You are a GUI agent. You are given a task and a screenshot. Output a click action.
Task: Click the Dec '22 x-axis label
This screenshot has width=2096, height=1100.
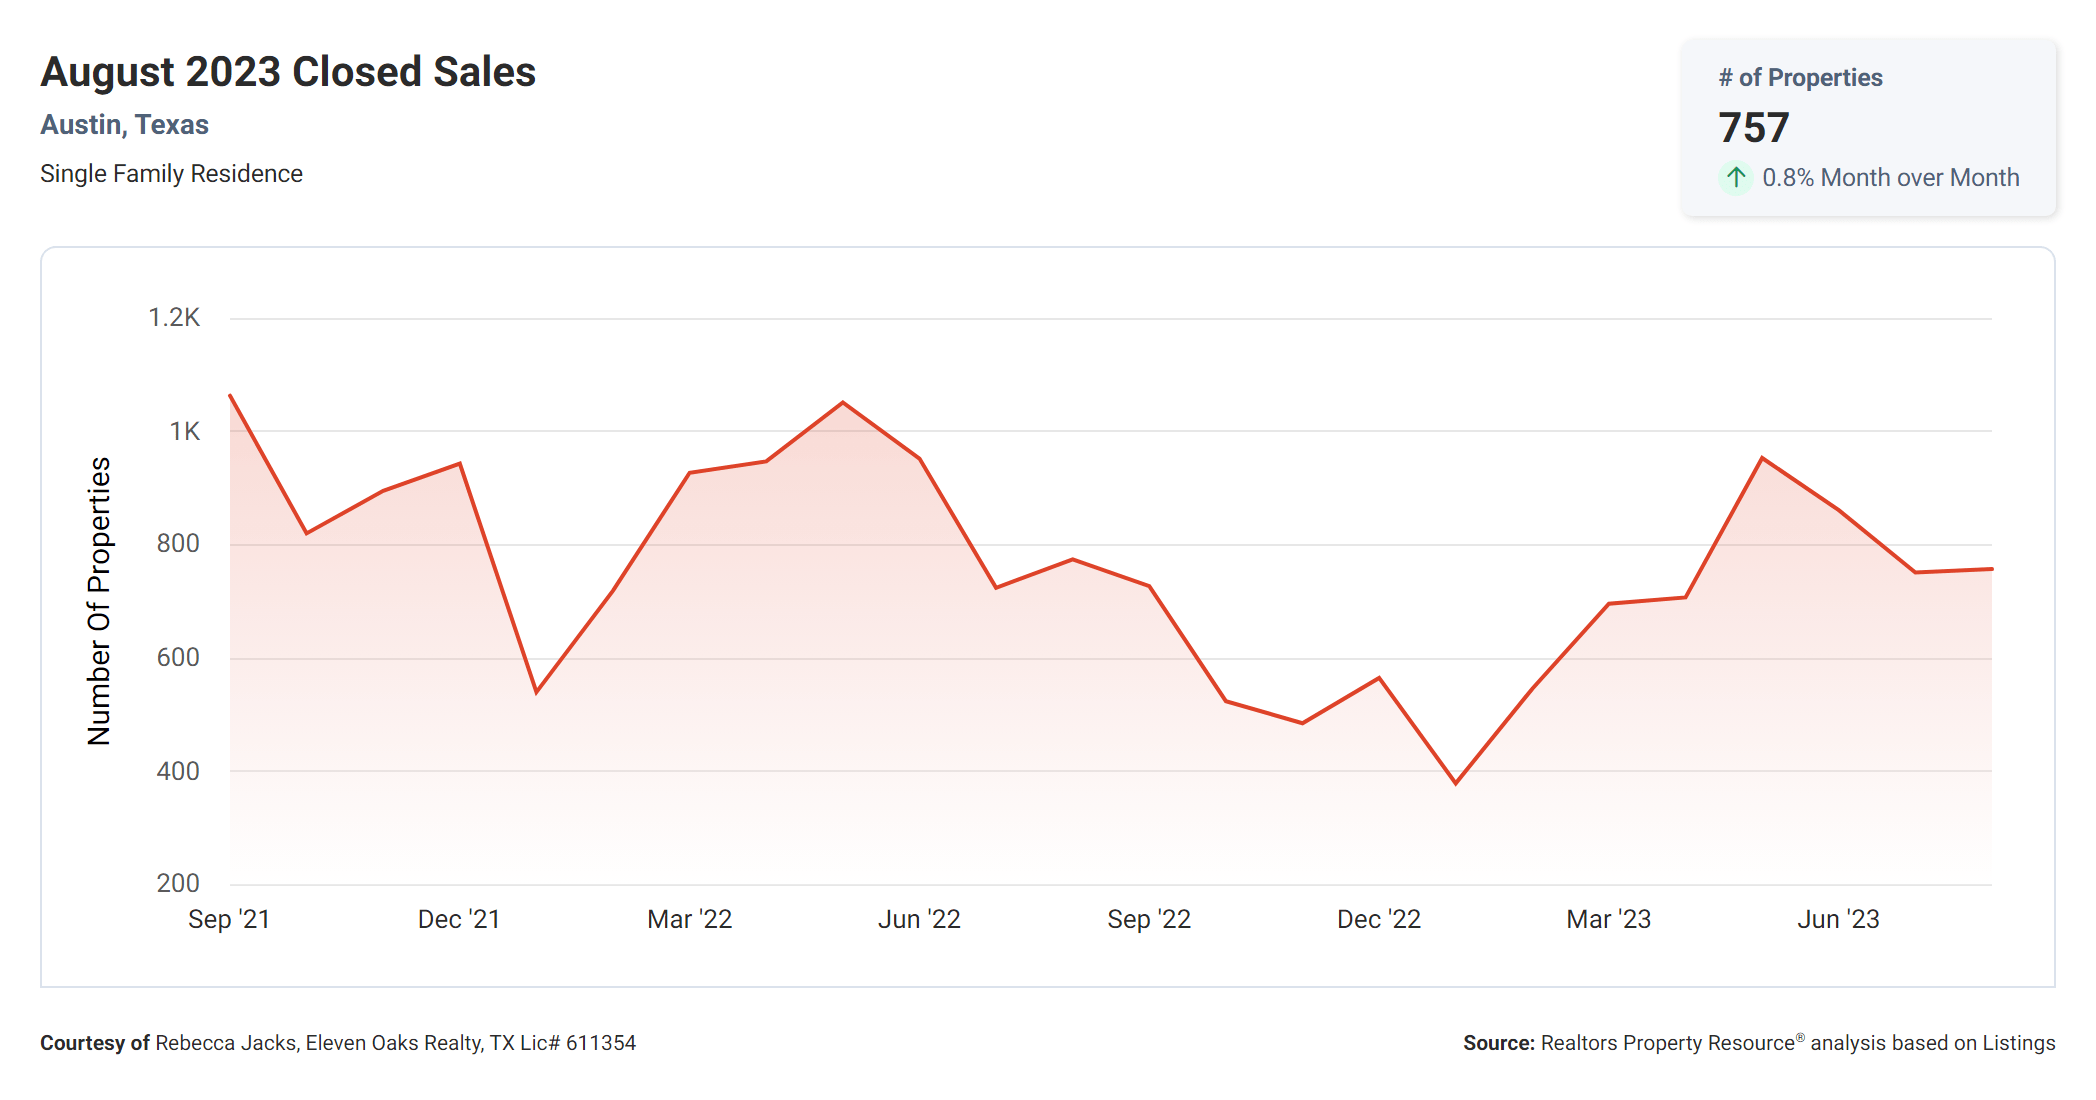point(1379,919)
